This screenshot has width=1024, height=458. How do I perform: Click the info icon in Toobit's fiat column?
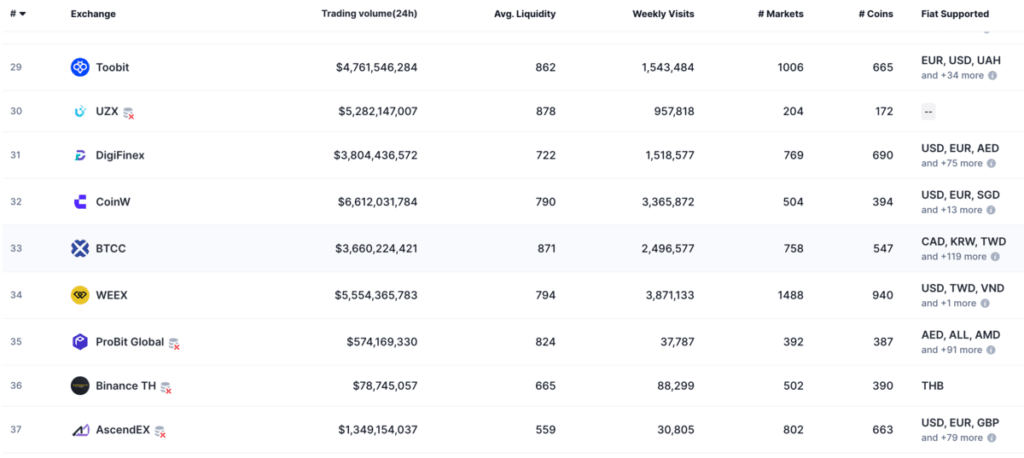tap(993, 76)
